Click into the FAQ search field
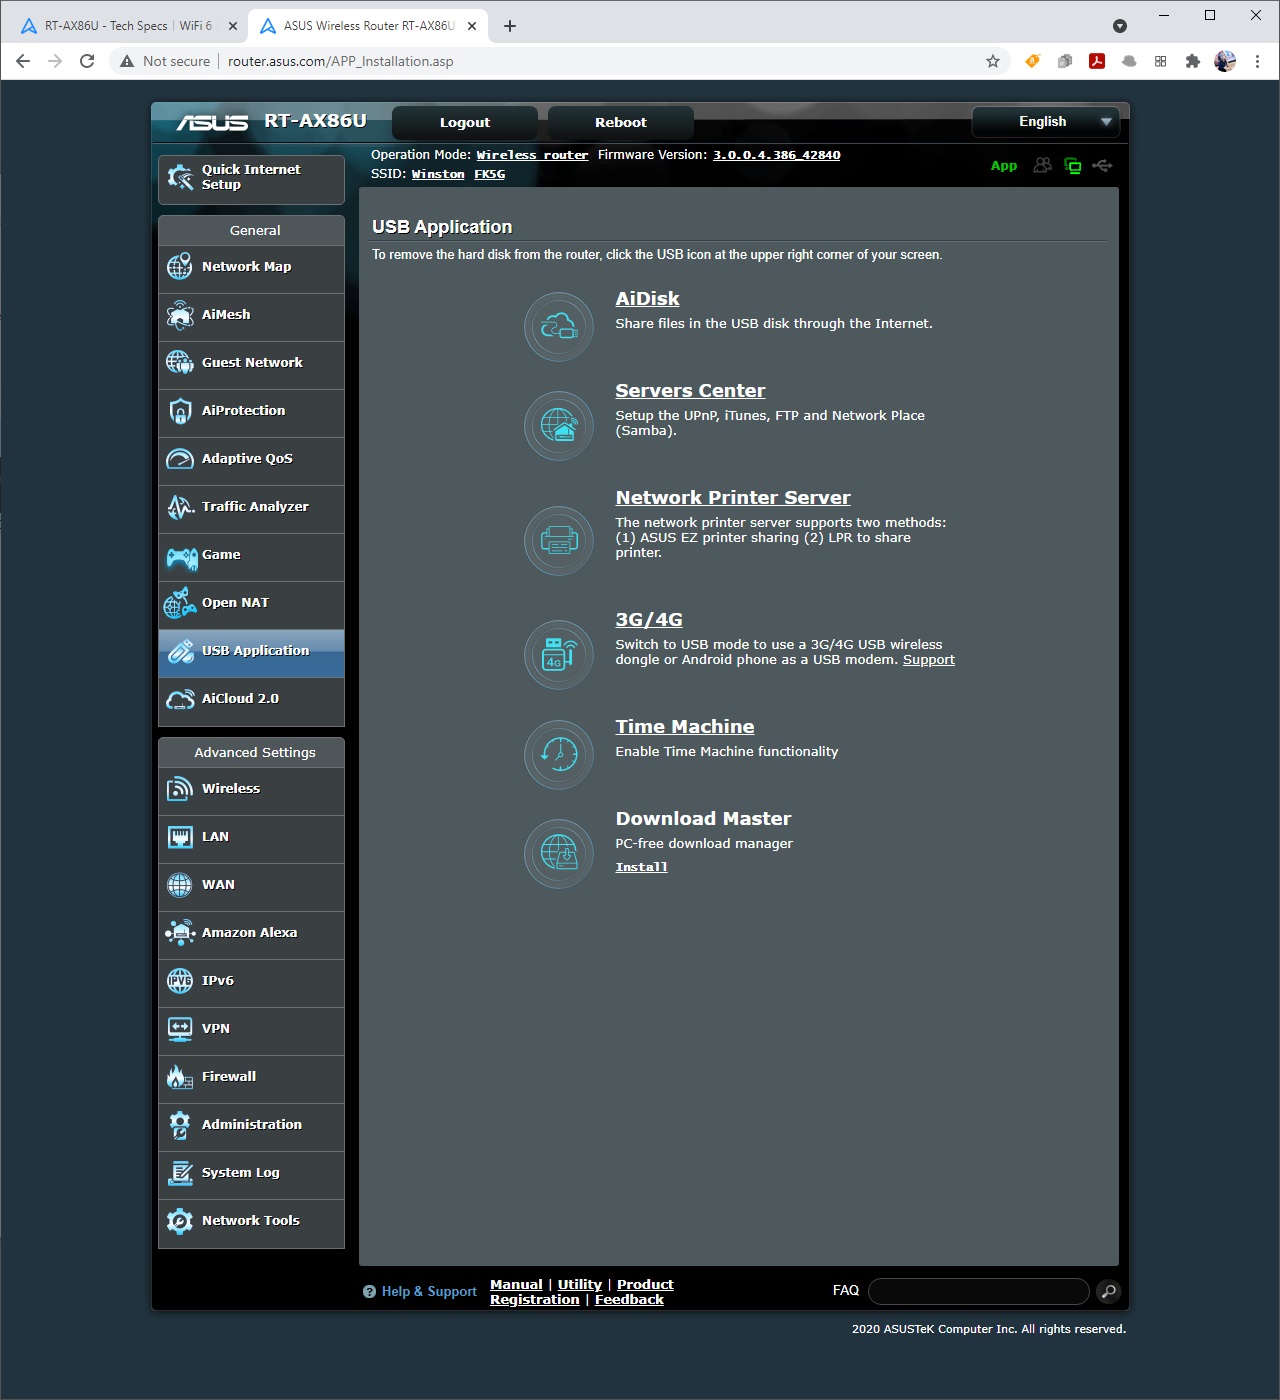 pyautogui.click(x=978, y=1291)
